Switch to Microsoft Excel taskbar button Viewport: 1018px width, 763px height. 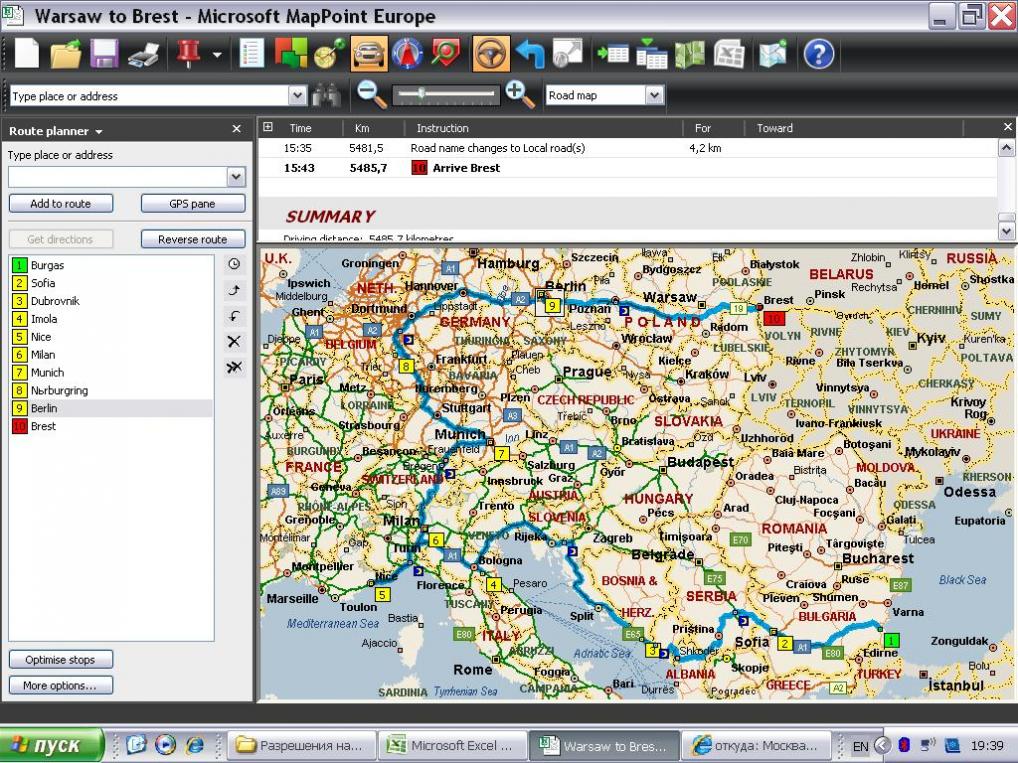[x=453, y=745]
